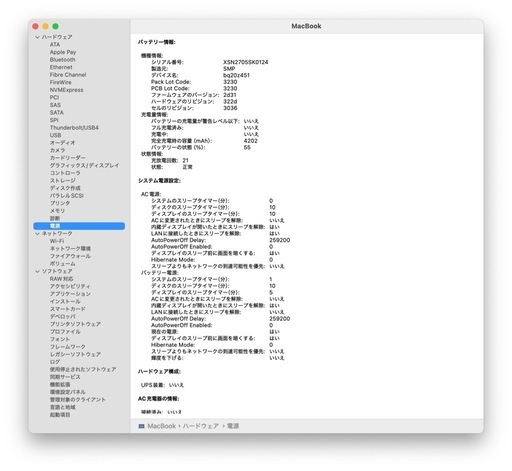Open ネットワーク環境 in sidebar
The height and width of the screenshot is (471, 512).
tap(70, 249)
